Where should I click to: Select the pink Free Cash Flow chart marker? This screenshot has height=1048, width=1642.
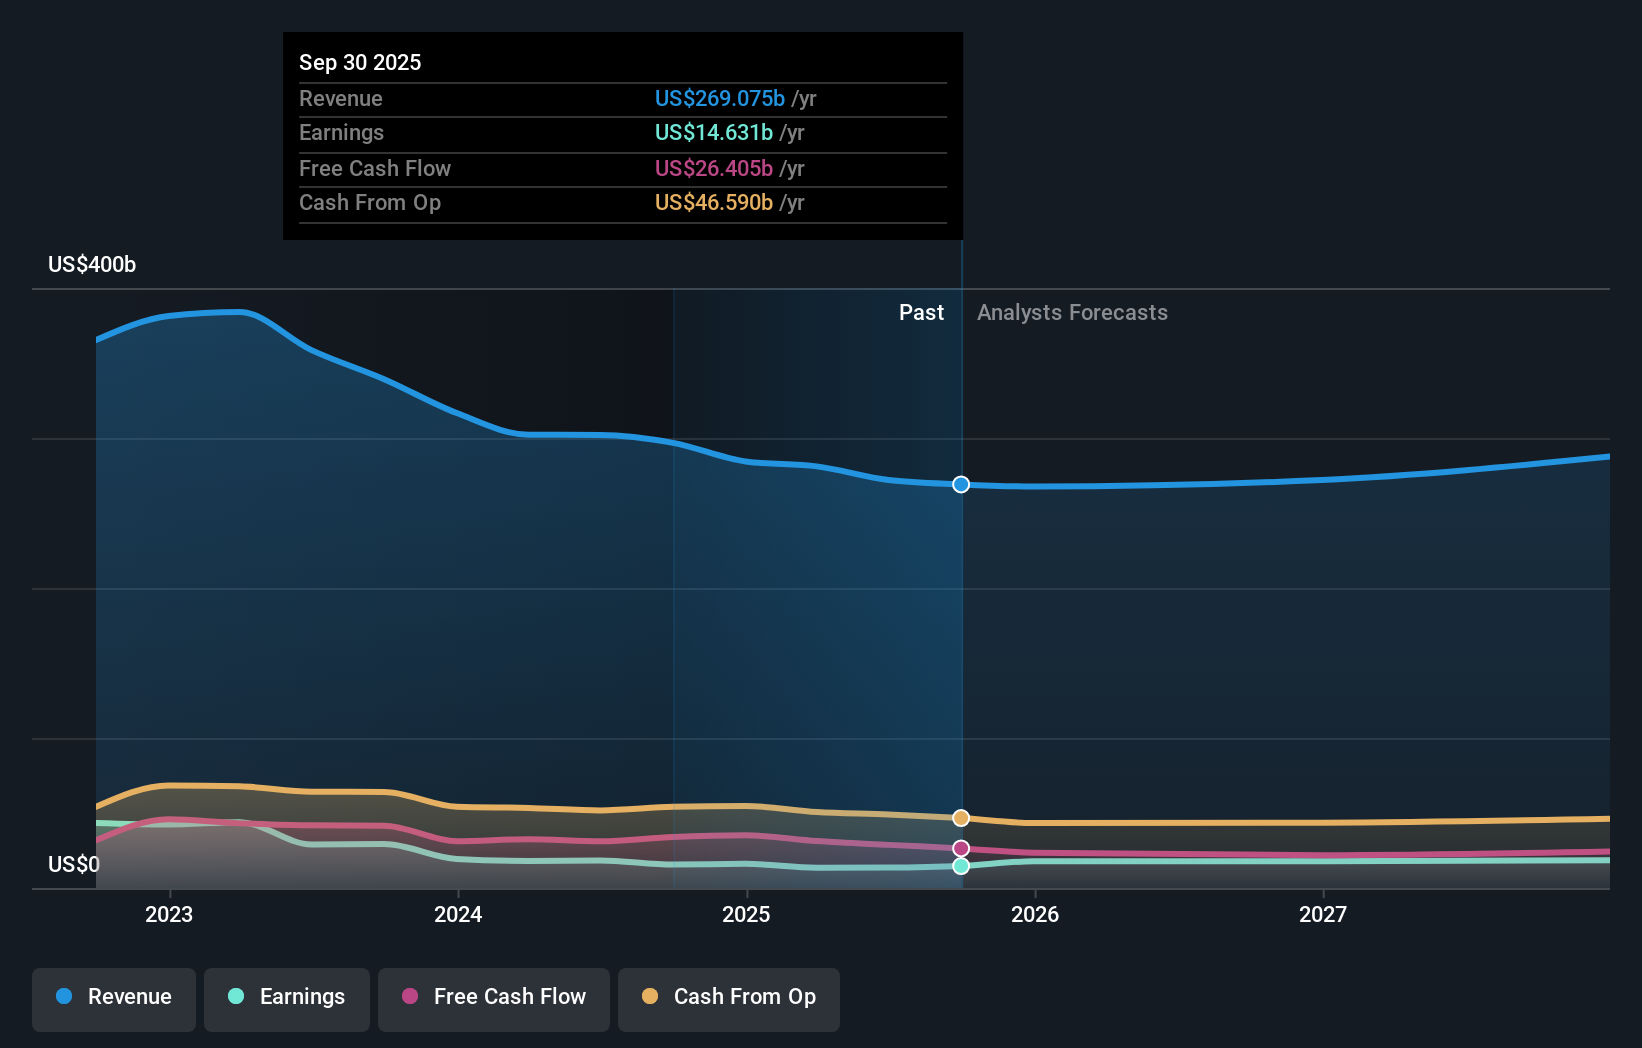coord(961,847)
